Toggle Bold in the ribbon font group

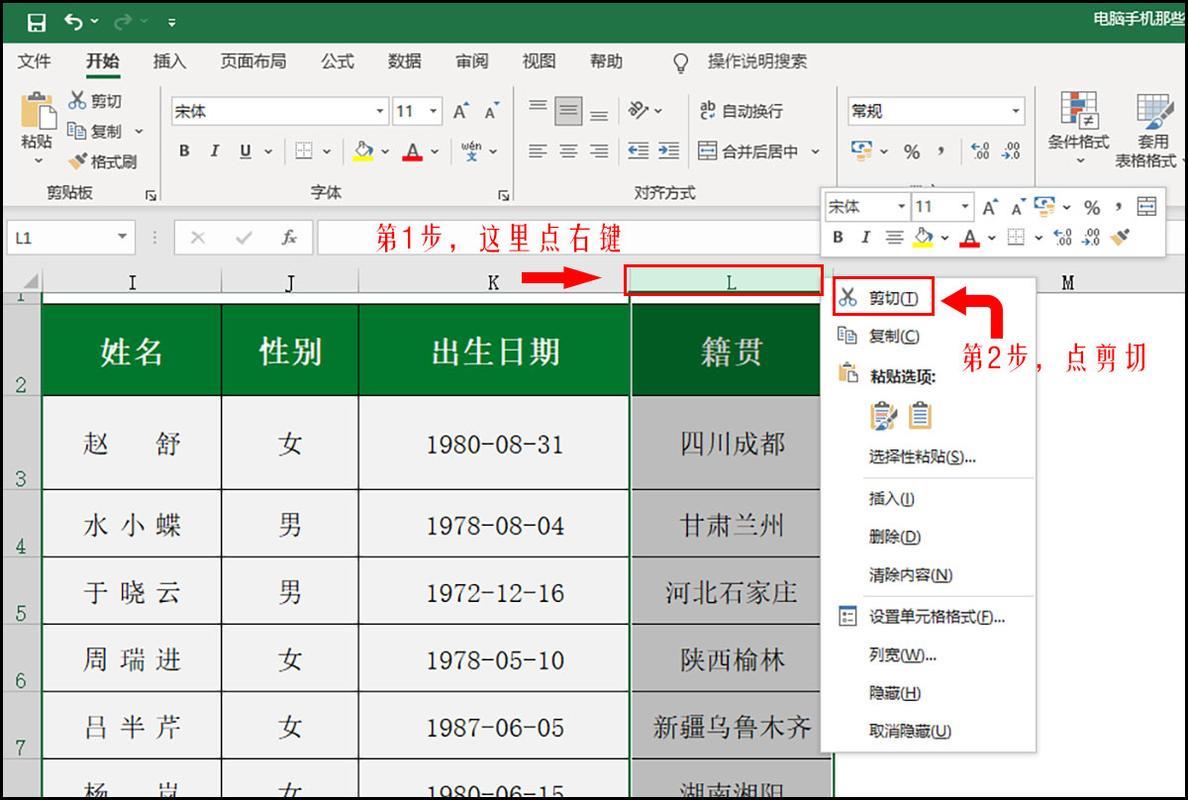[184, 151]
